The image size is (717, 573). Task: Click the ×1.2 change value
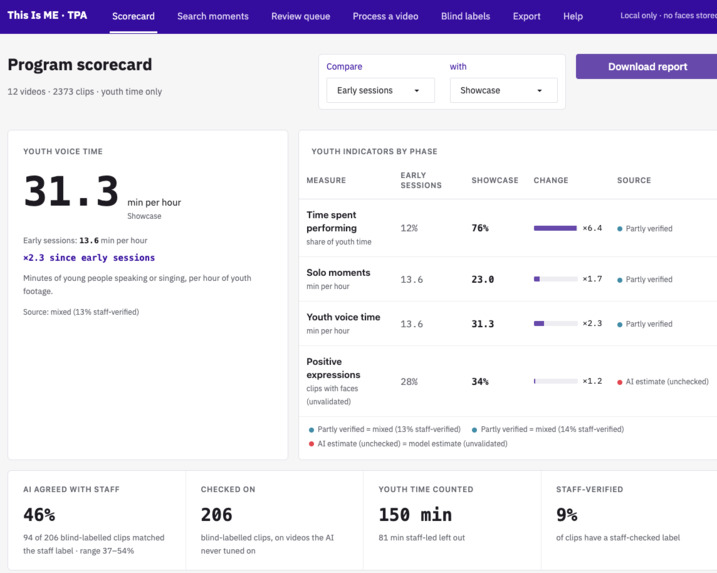[592, 381]
